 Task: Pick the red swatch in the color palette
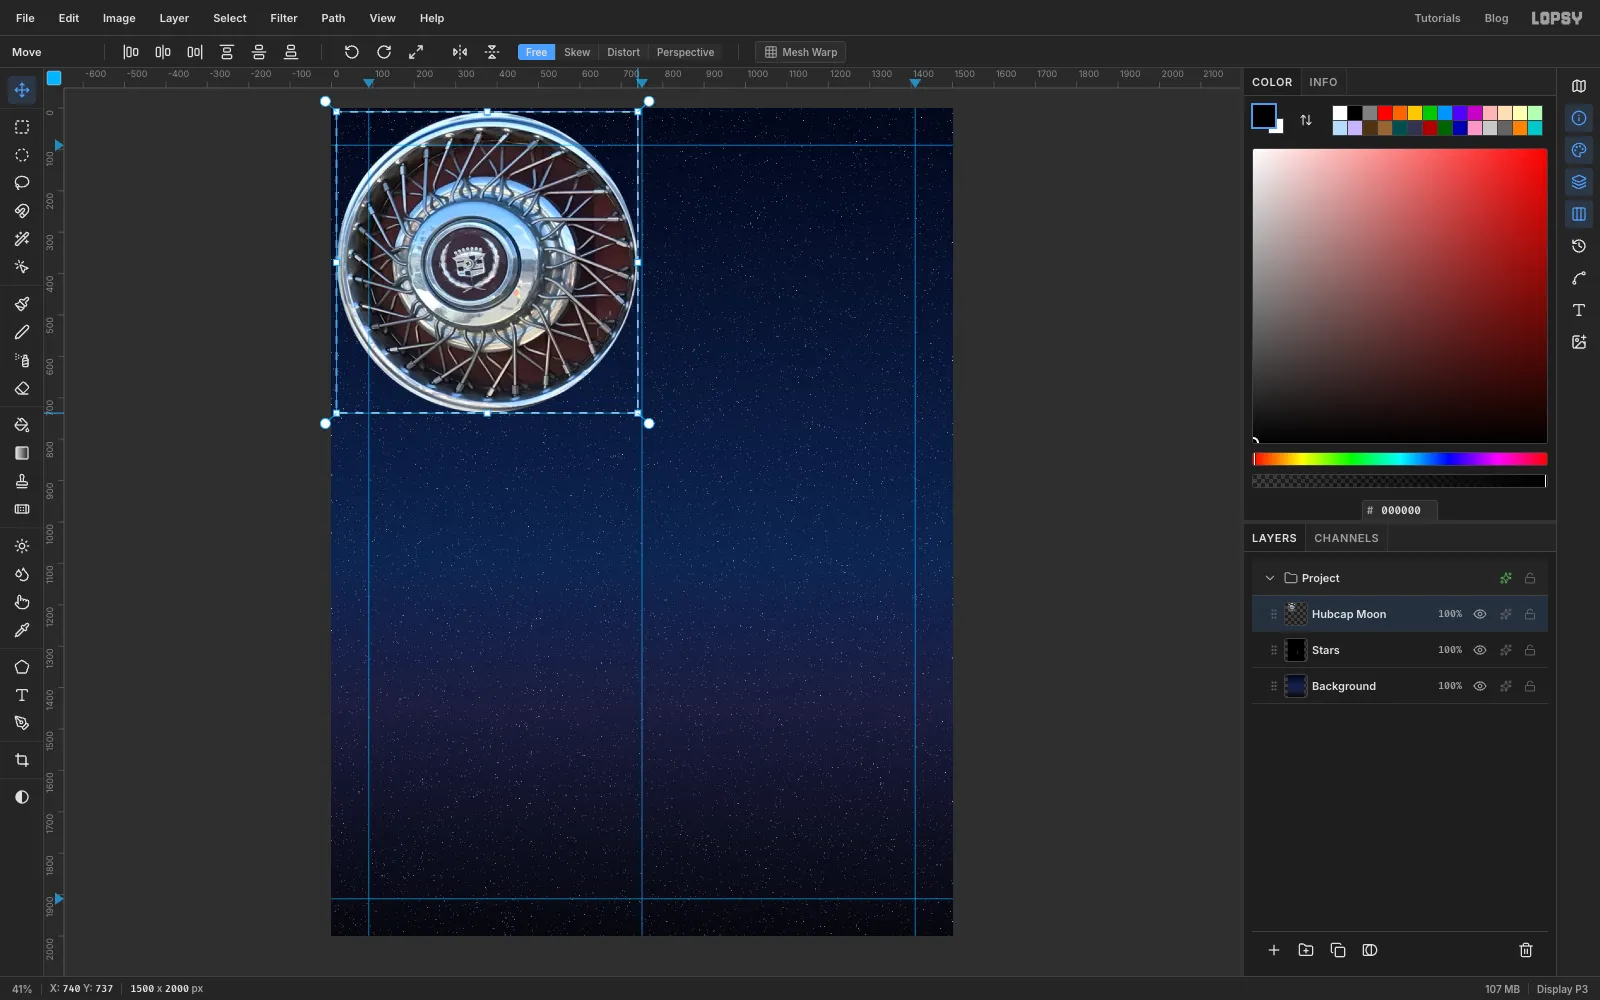pos(1385,113)
